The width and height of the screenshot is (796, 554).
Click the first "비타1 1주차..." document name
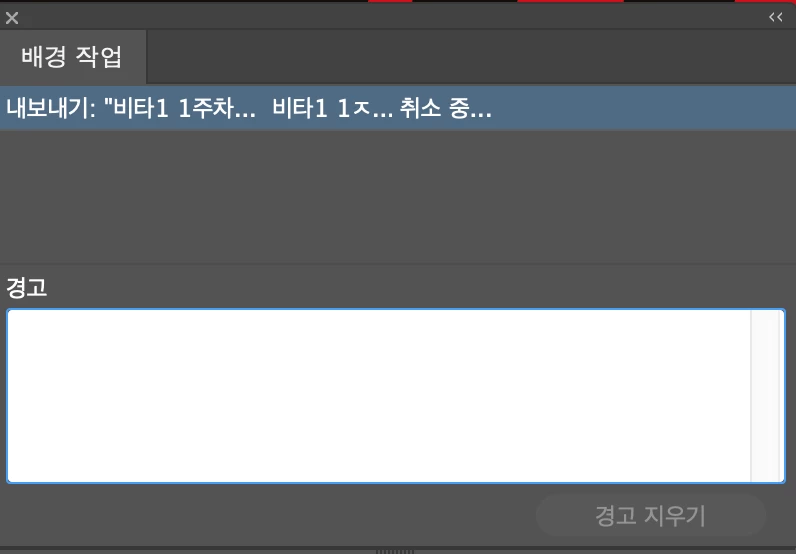click(x=180, y=108)
